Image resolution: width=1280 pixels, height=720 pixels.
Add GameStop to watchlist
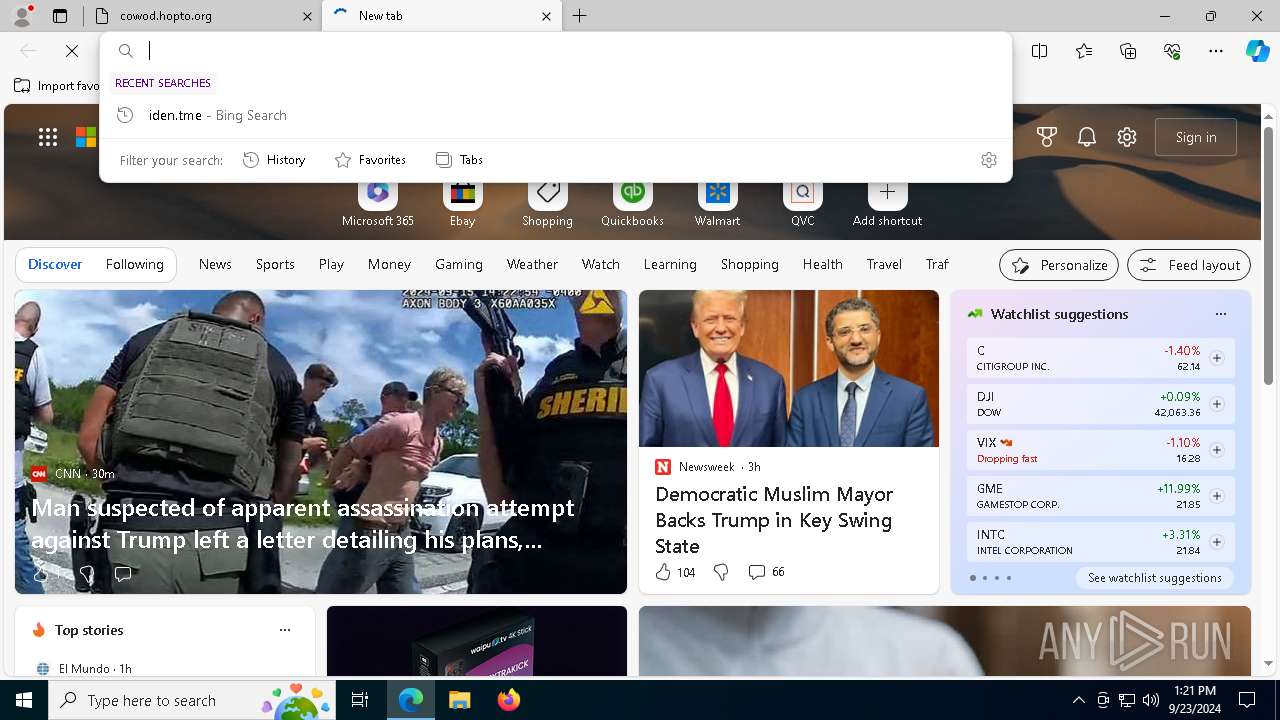(x=1216, y=496)
